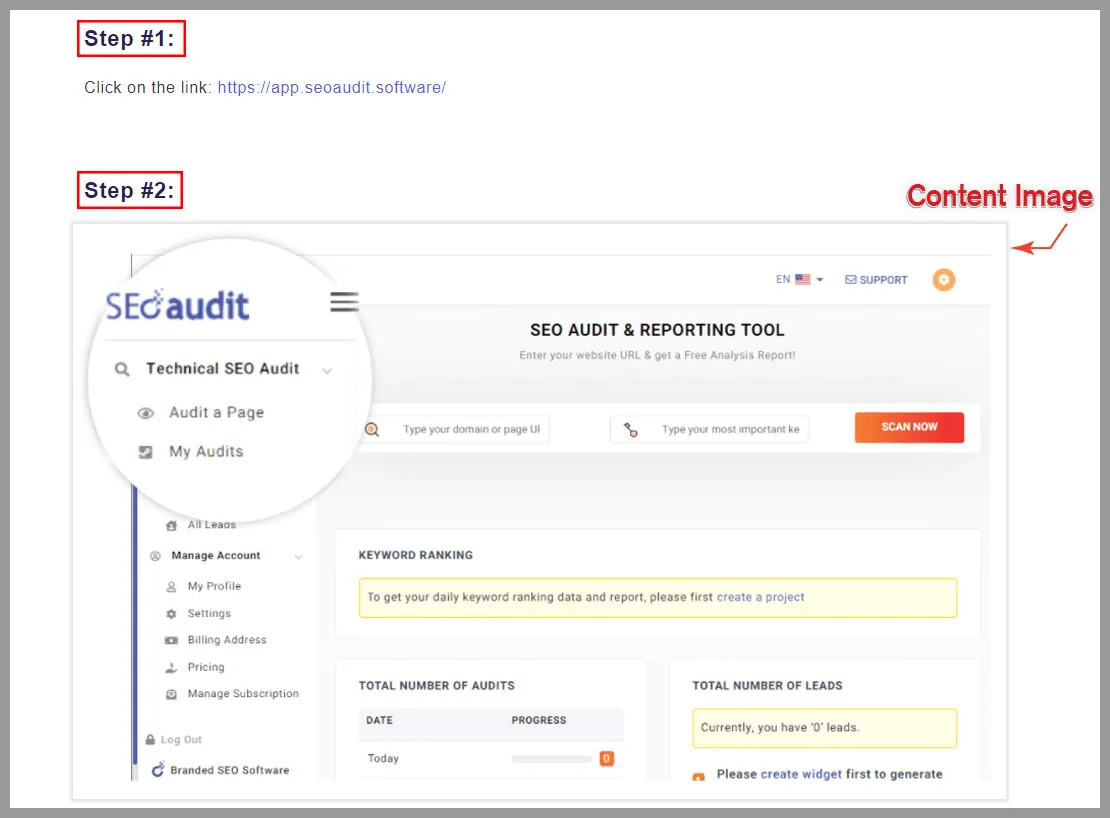Collapse the Manage Account chevron
The width and height of the screenshot is (1110, 818).
pos(298,557)
